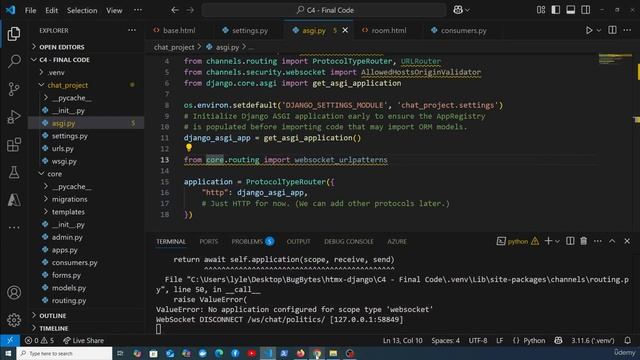640x360 pixels.
Task: Click Live Share in status bar
Action: (x=83, y=340)
